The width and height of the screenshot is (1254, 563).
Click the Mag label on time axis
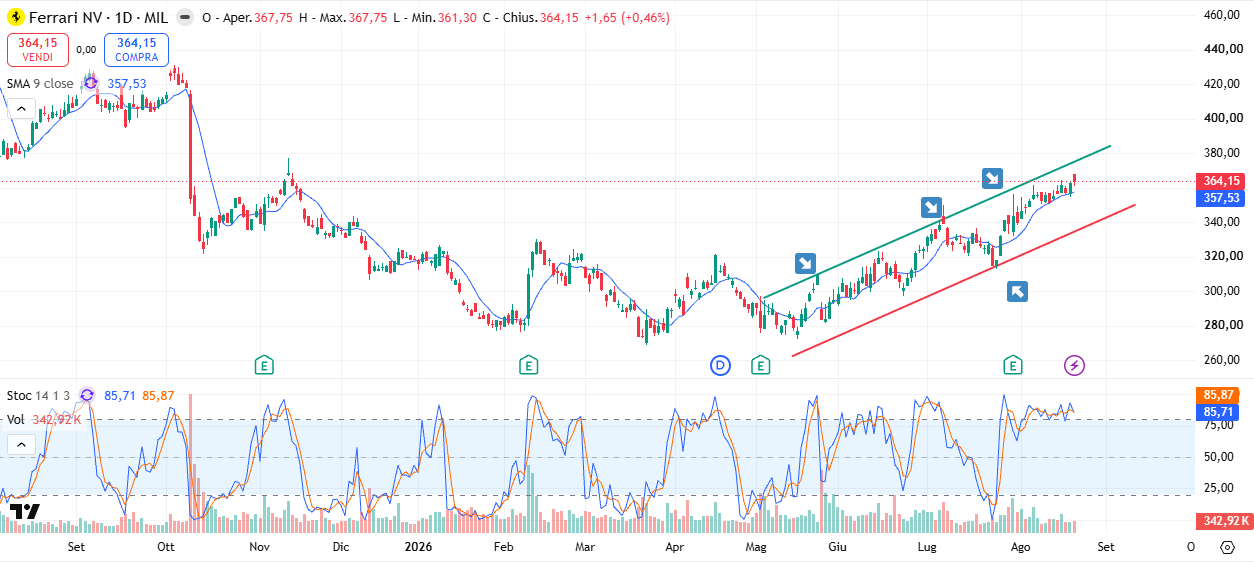coord(757,547)
